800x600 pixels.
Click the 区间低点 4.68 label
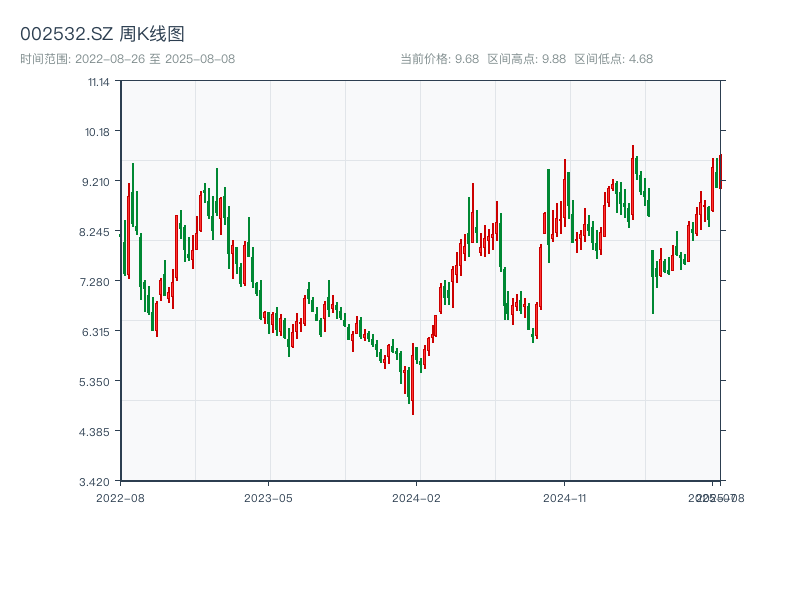click(613, 59)
